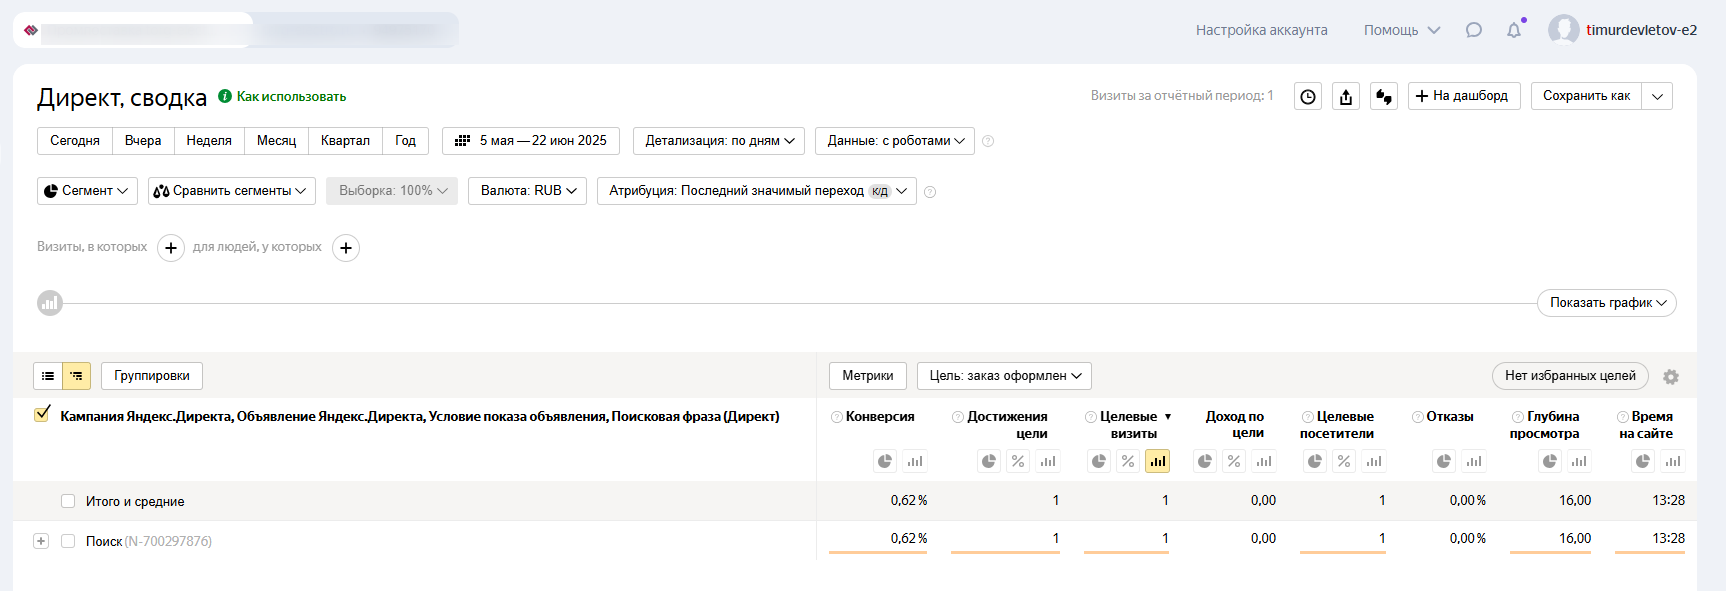This screenshot has width=1726, height=591.
Task: Switch Целевые визиты to percent view
Action: tap(1128, 461)
